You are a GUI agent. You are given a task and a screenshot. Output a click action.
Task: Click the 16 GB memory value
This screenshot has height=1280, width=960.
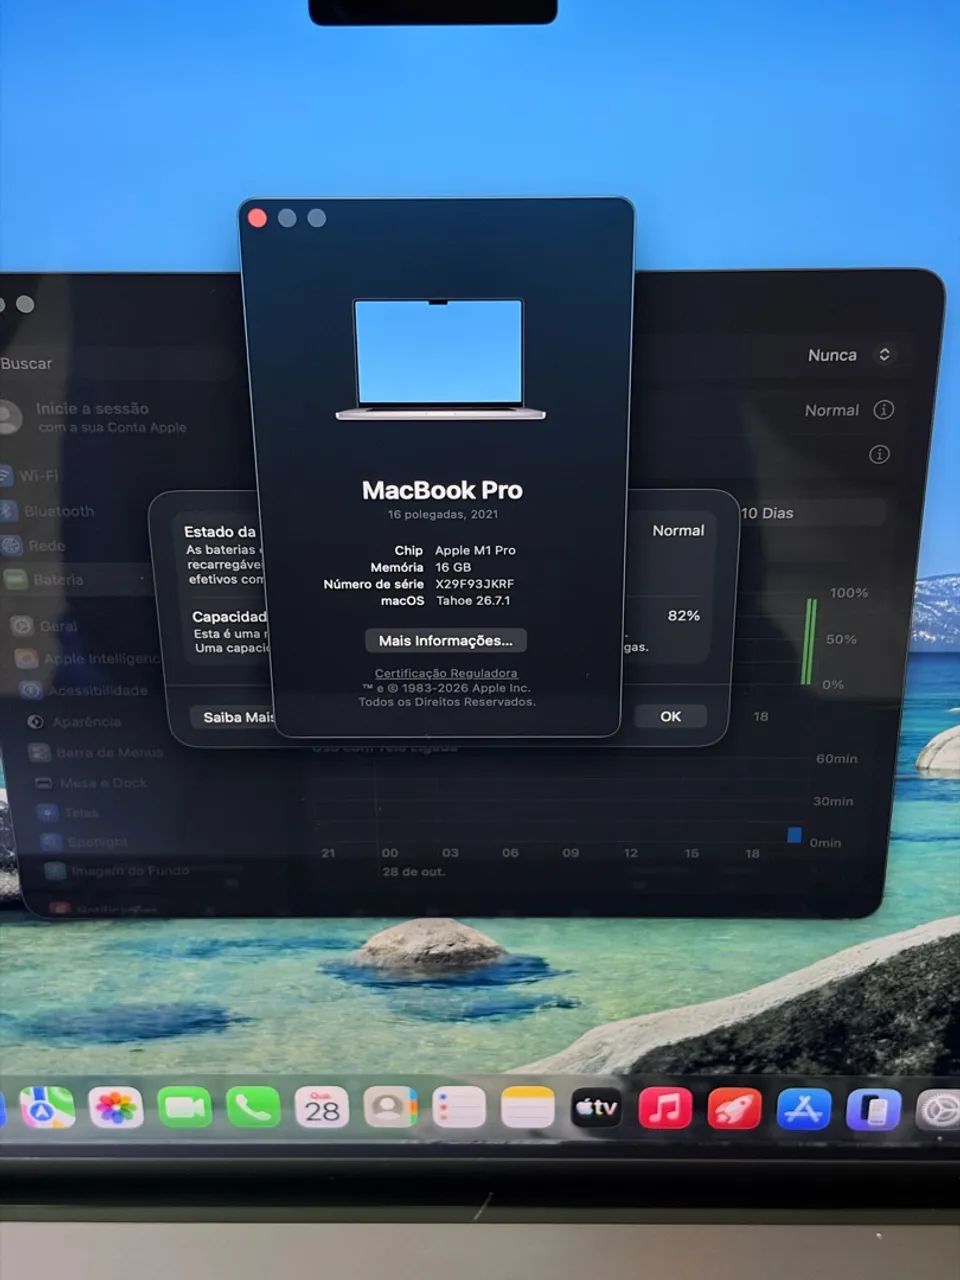[x=453, y=567]
